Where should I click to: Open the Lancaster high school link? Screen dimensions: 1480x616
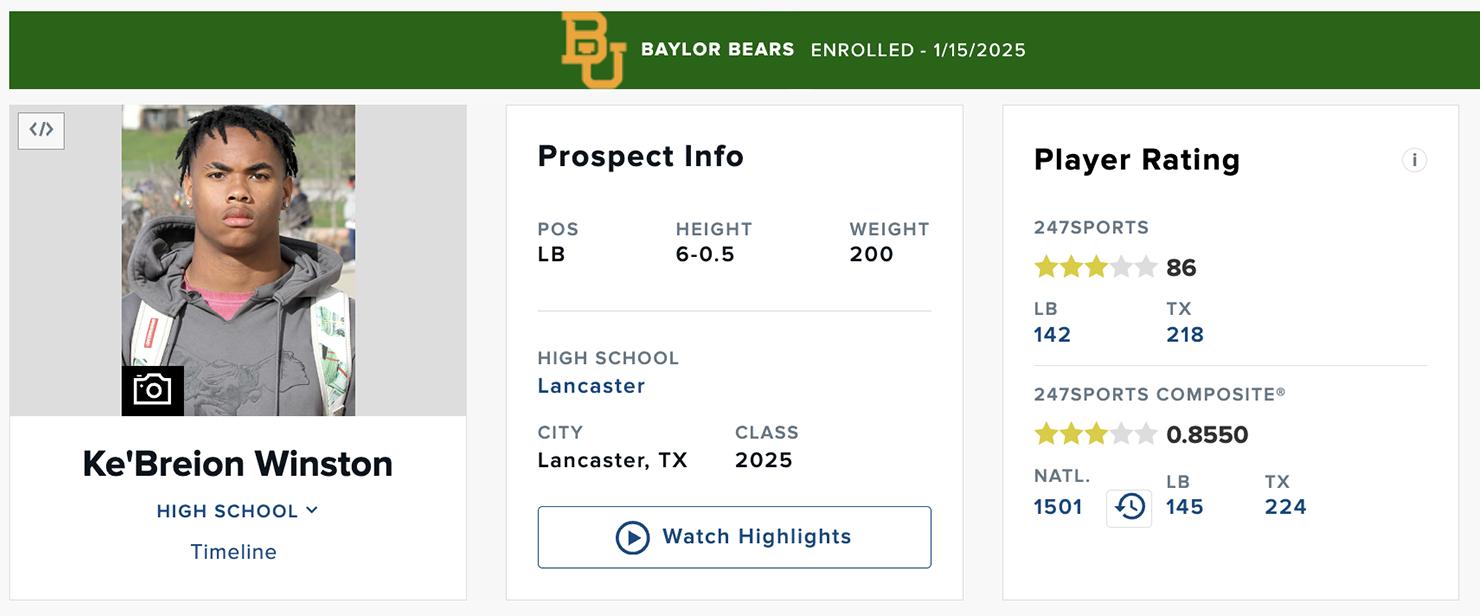coord(591,386)
